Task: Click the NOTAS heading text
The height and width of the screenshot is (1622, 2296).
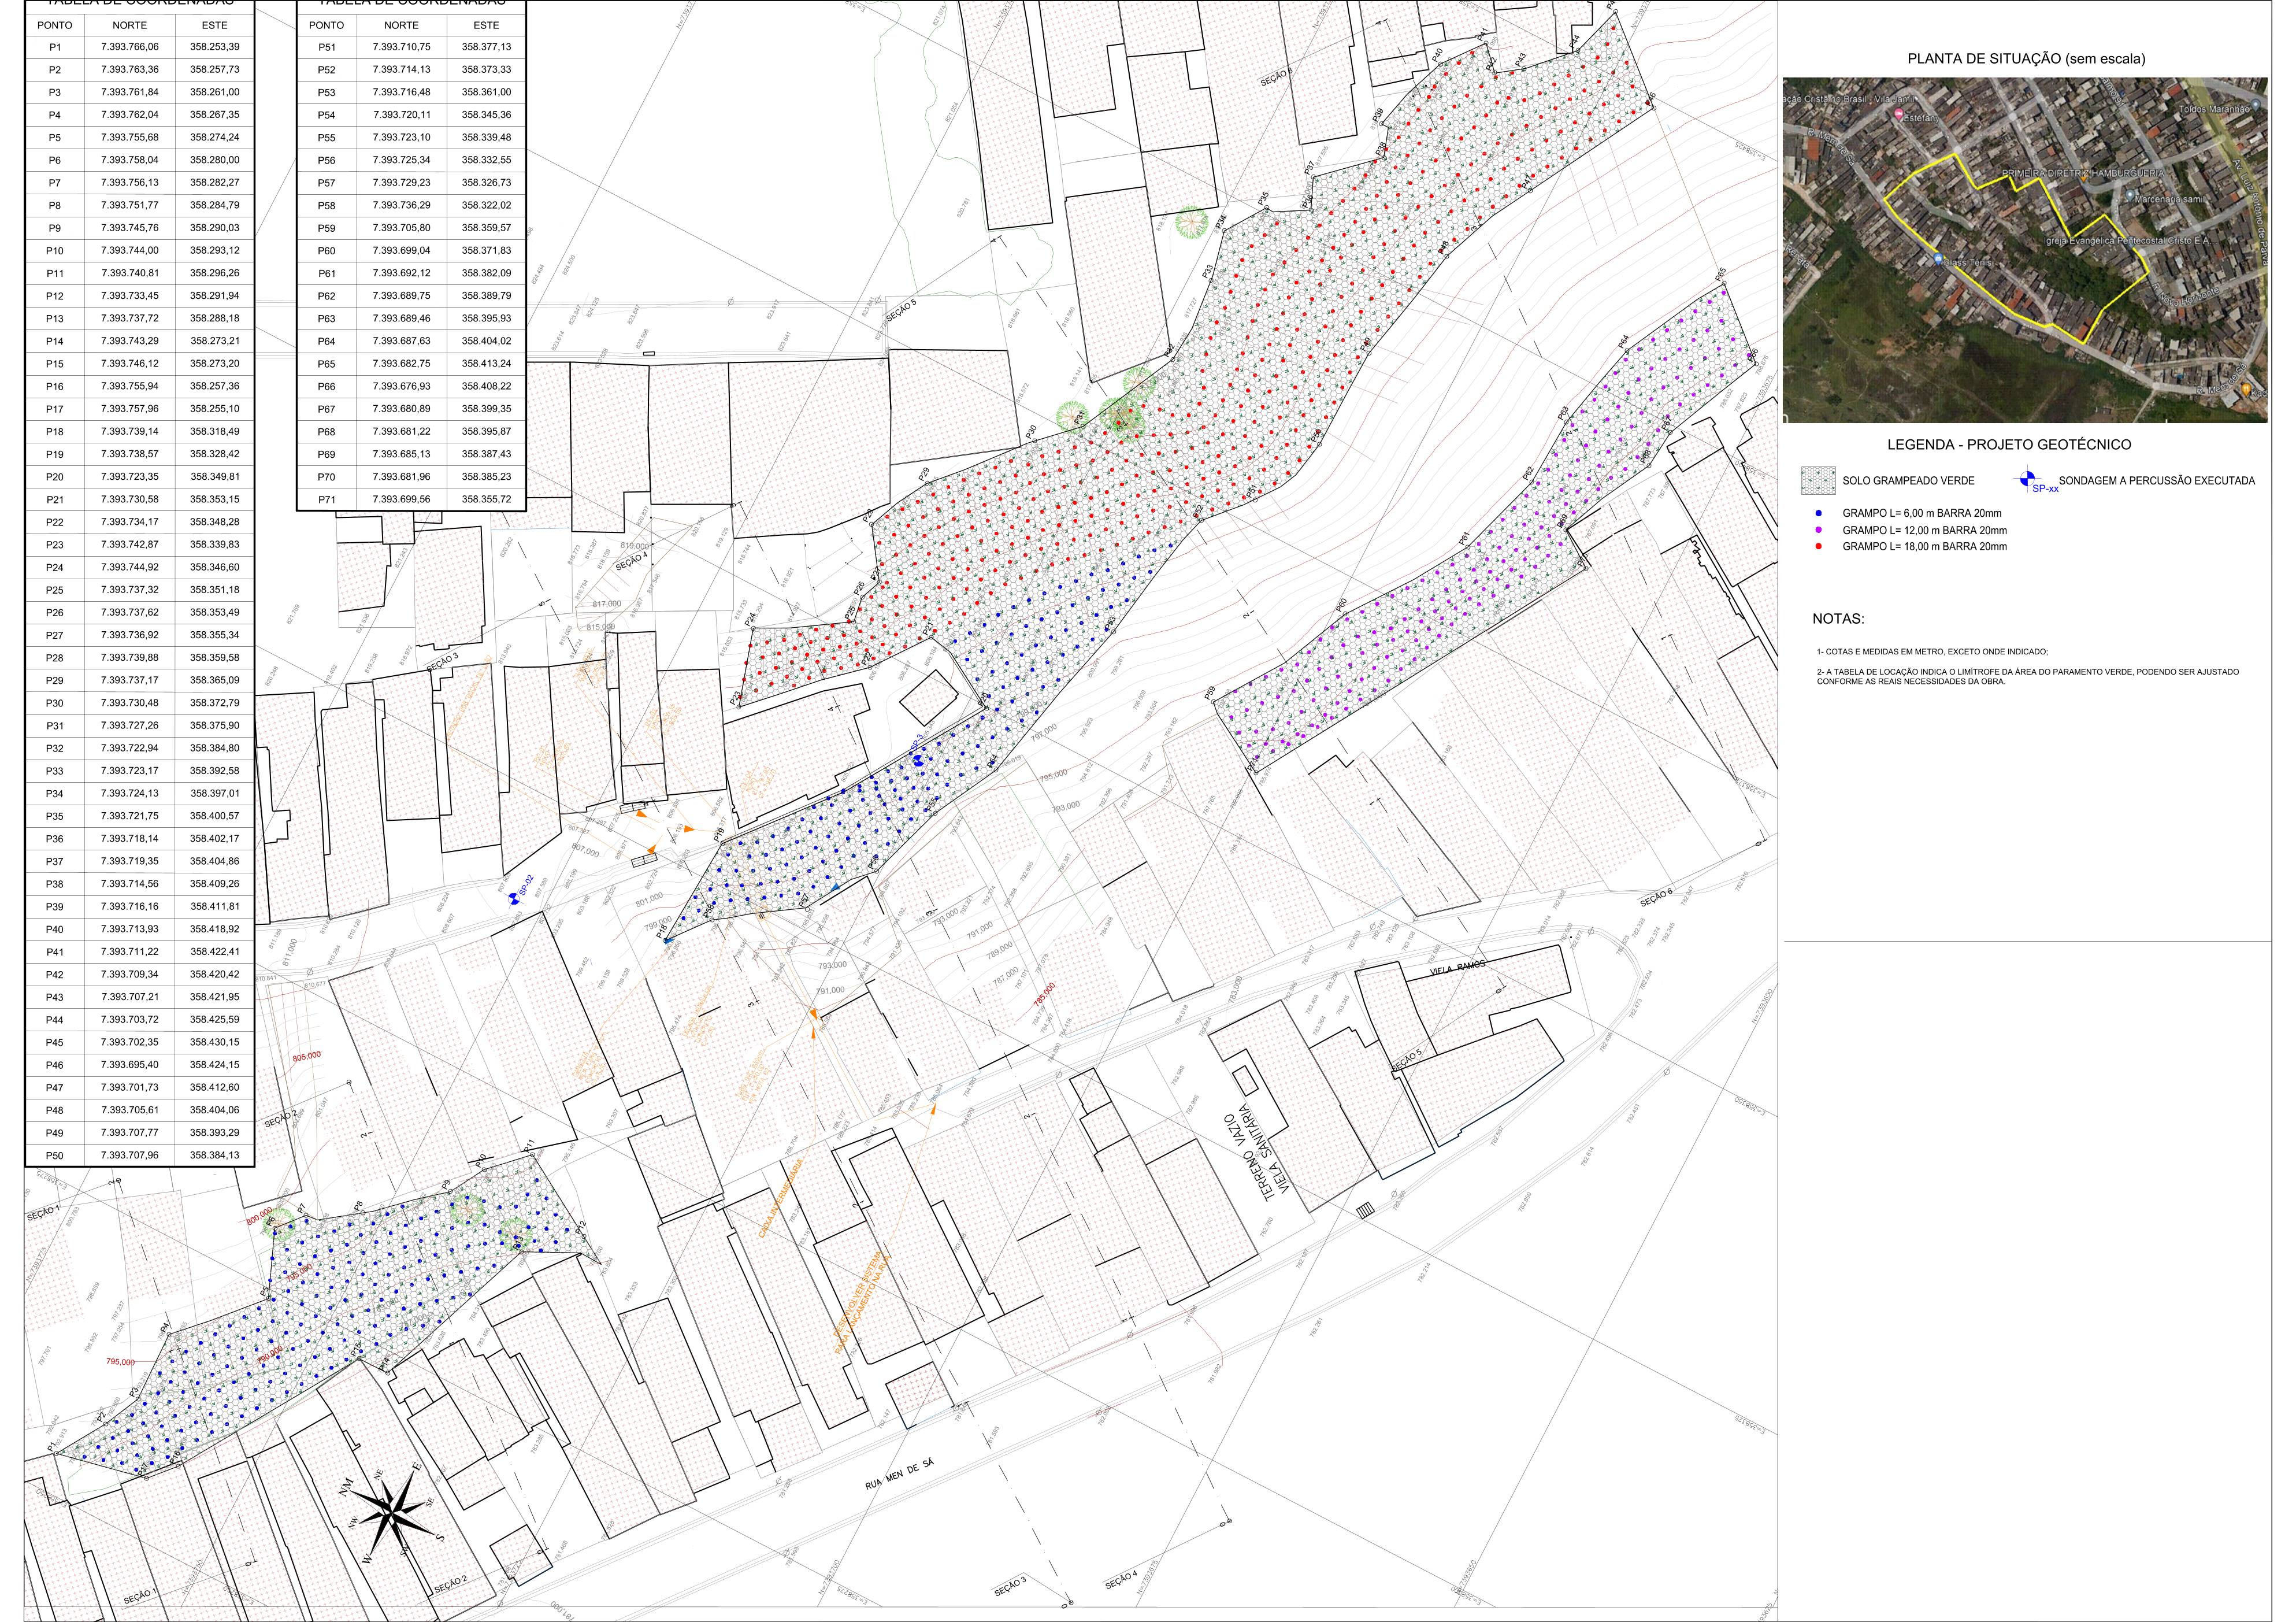Action: click(x=1838, y=619)
